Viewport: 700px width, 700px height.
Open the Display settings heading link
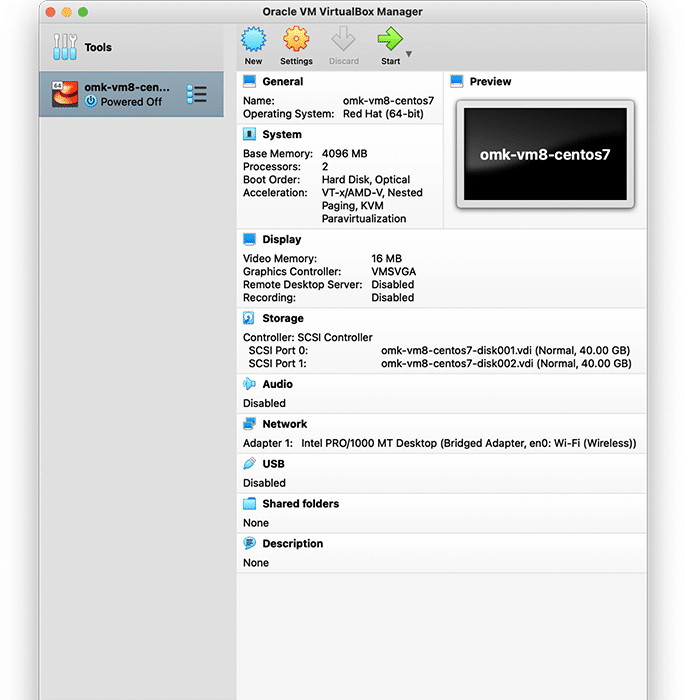click(282, 240)
